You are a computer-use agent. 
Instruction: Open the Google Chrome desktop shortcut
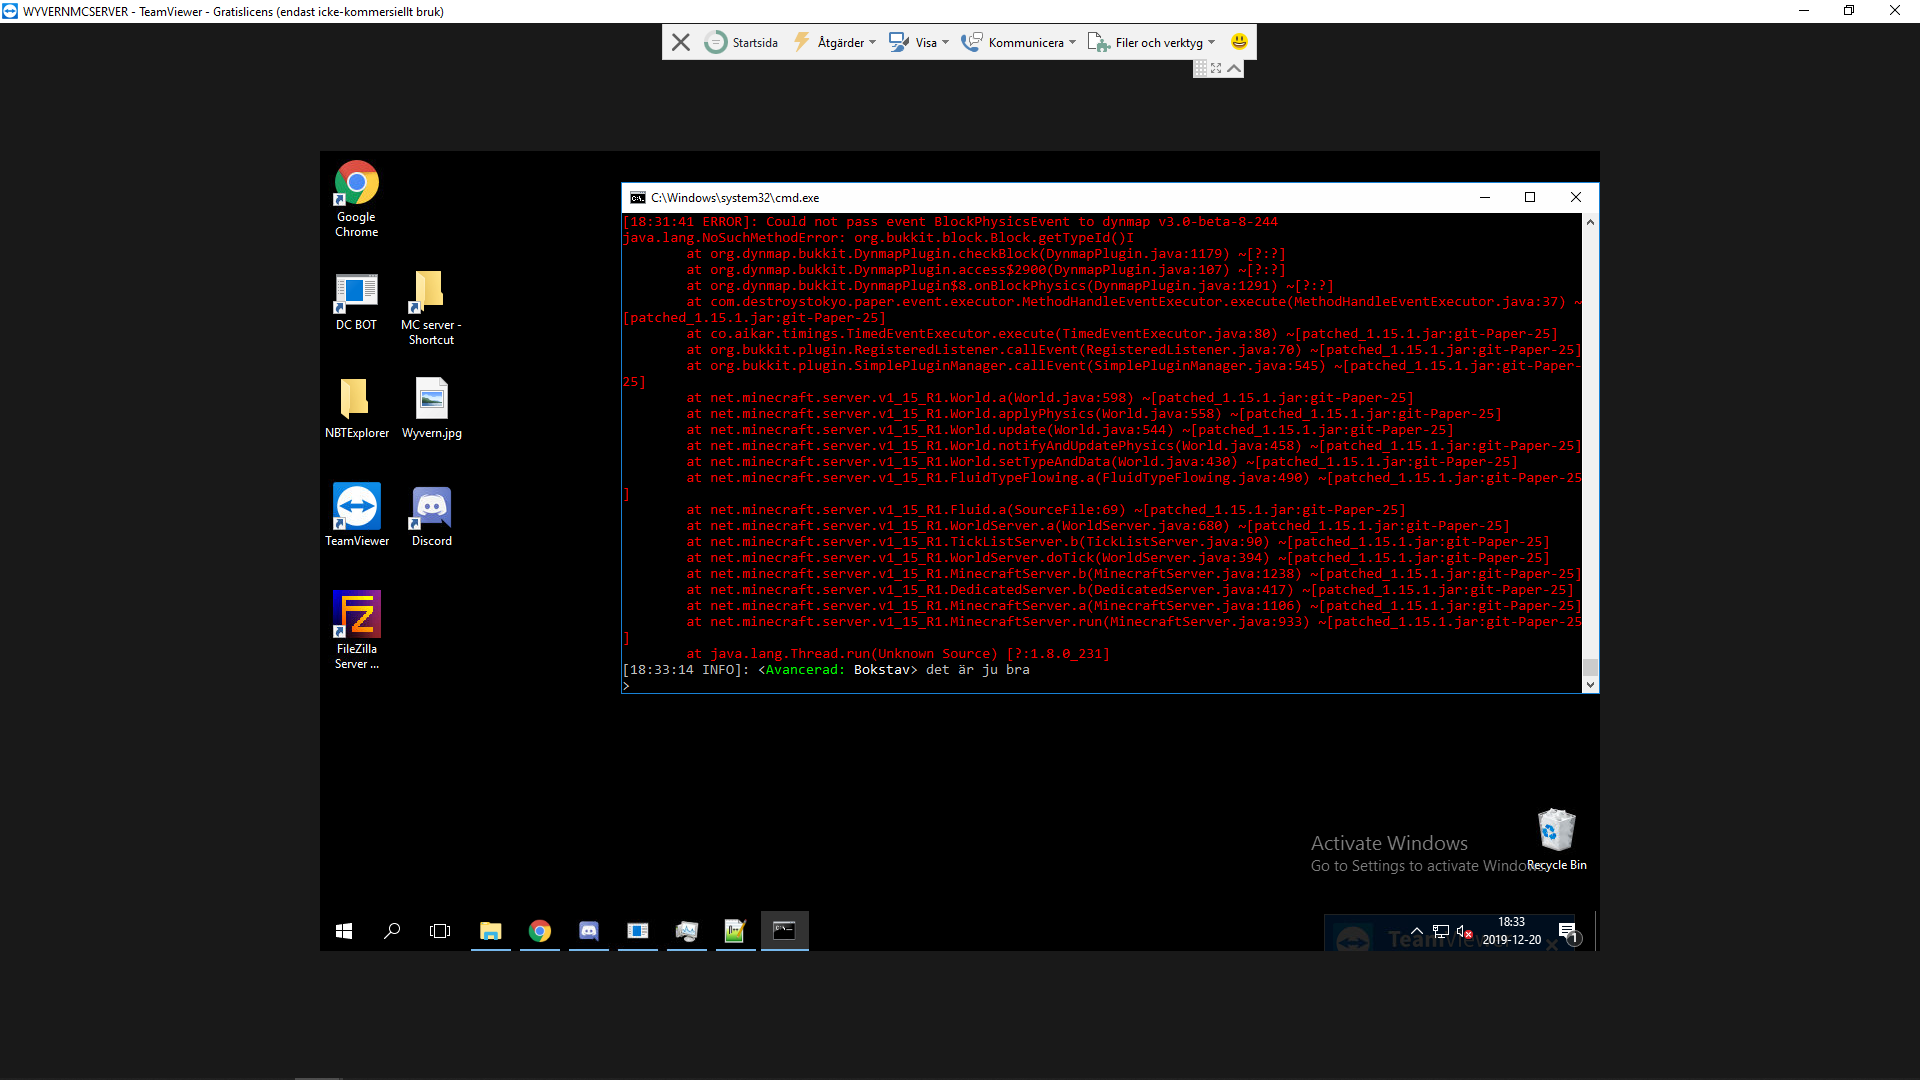pyautogui.click(x=356, y=198)
